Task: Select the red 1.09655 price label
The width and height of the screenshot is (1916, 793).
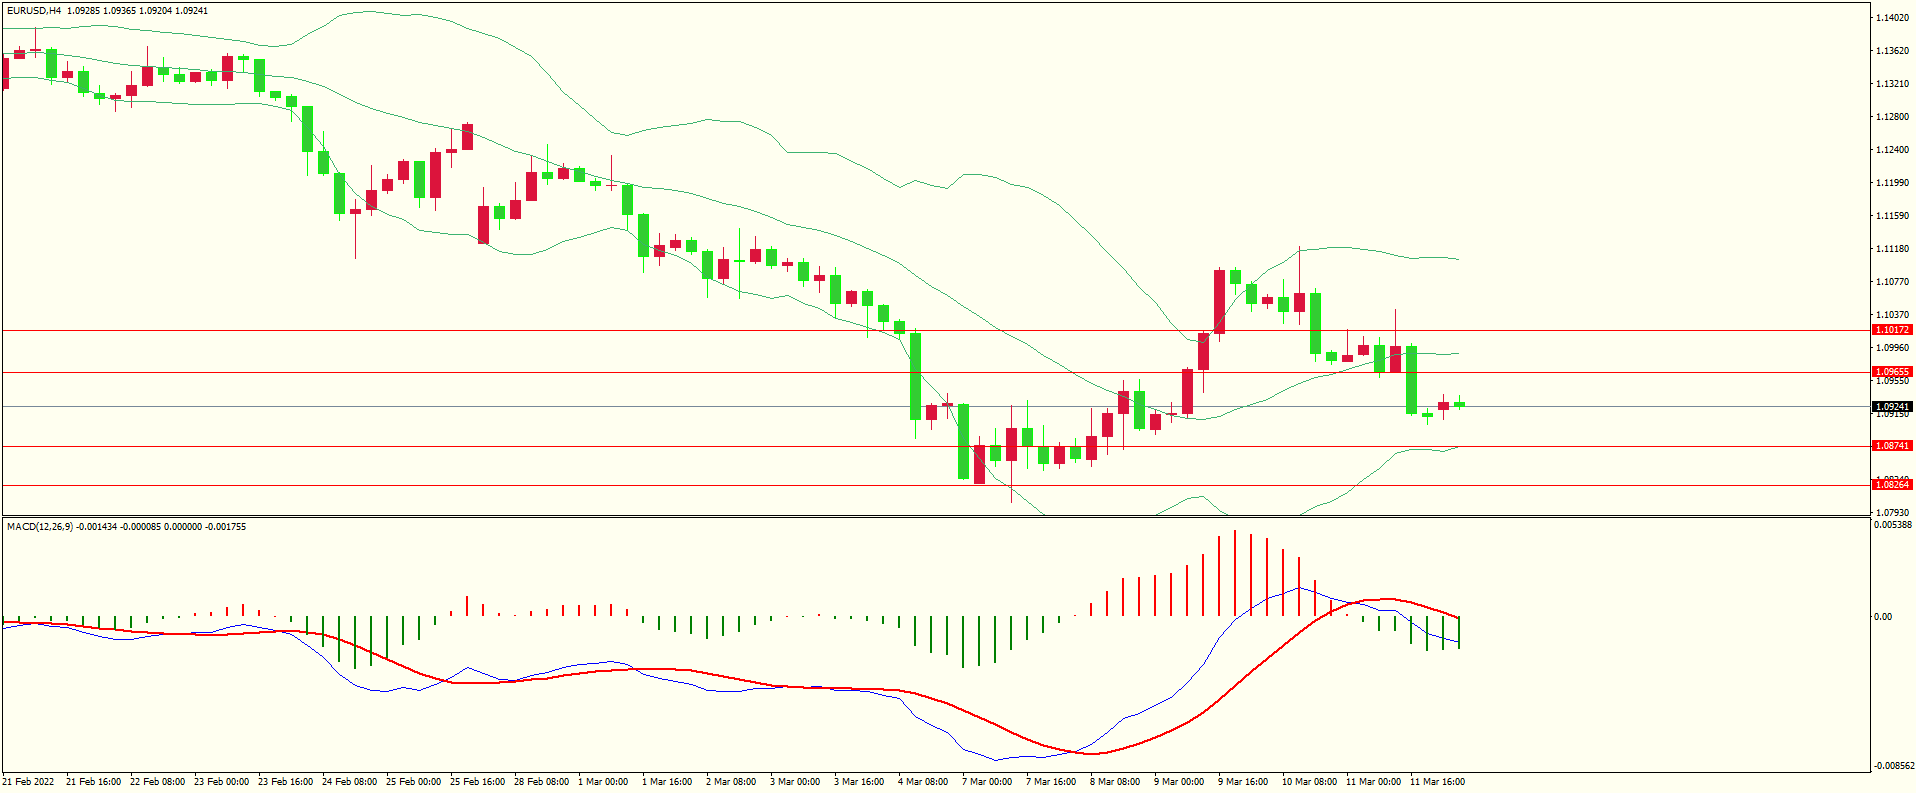Action: [x=1891, y=372]
